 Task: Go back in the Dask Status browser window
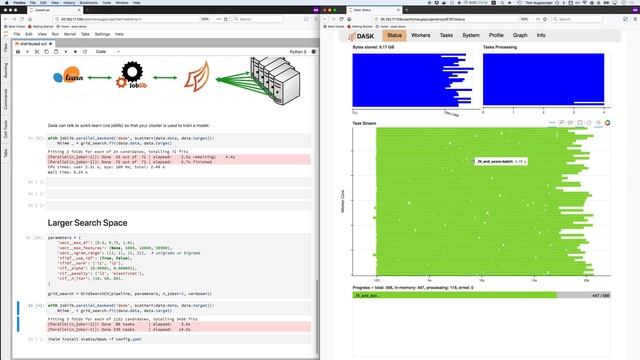tap(325, 19)
